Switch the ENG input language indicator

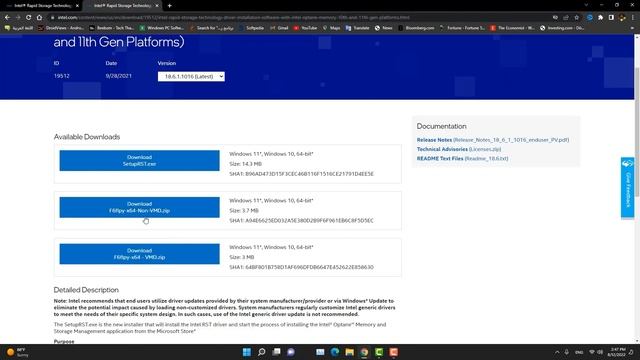pos(579,352)
